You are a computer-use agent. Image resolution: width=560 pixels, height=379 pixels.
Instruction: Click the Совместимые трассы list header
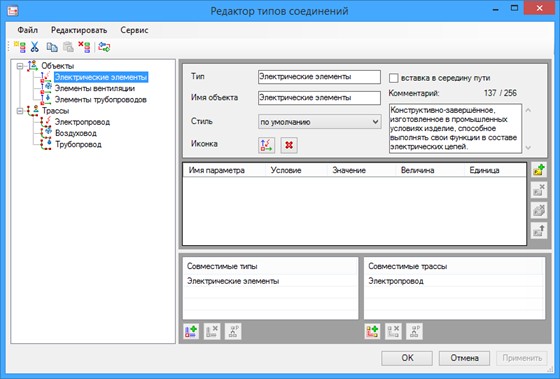454,266
